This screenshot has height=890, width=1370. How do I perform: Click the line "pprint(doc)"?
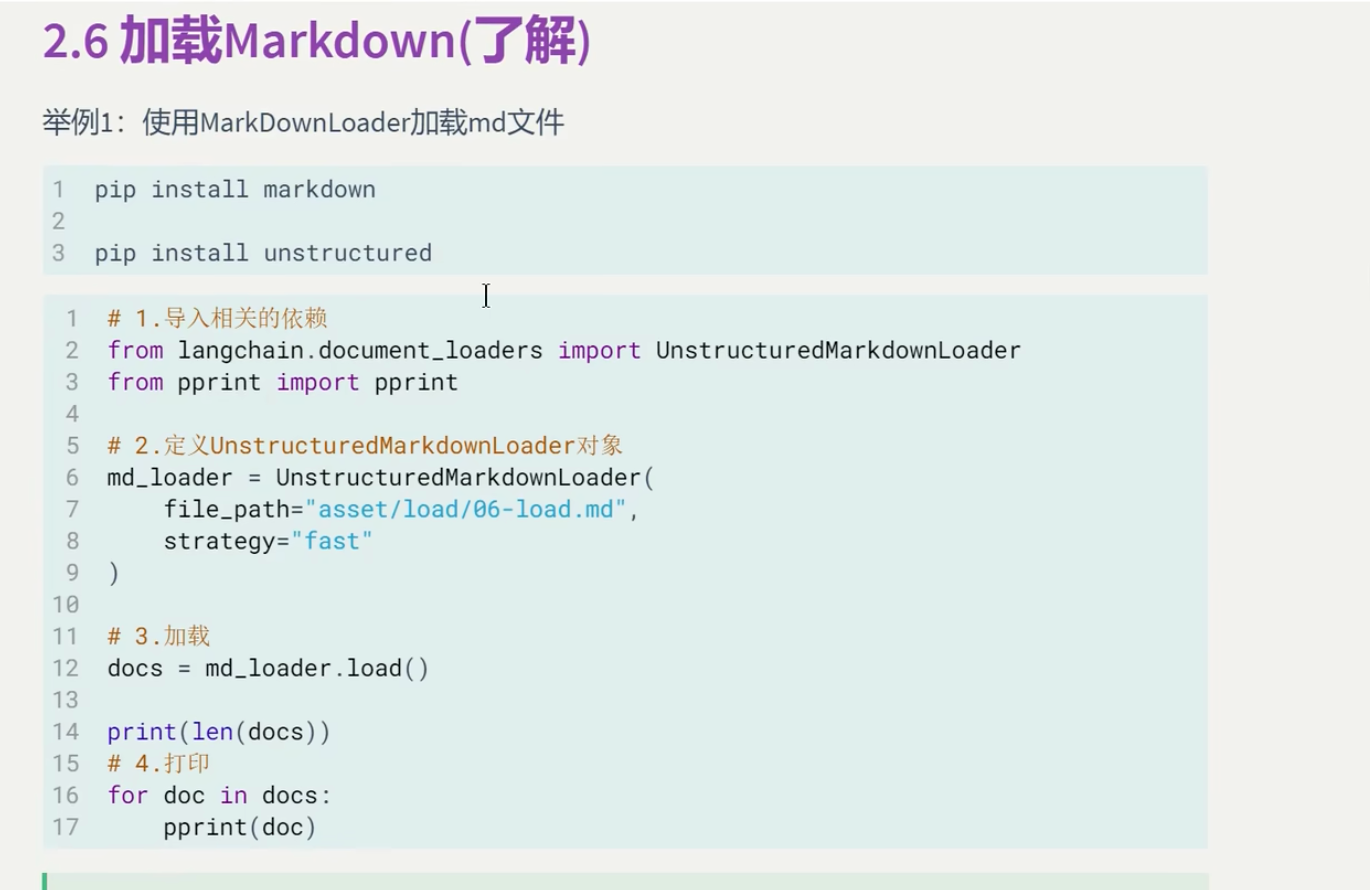pyautogui.click(x=240, y=827)
